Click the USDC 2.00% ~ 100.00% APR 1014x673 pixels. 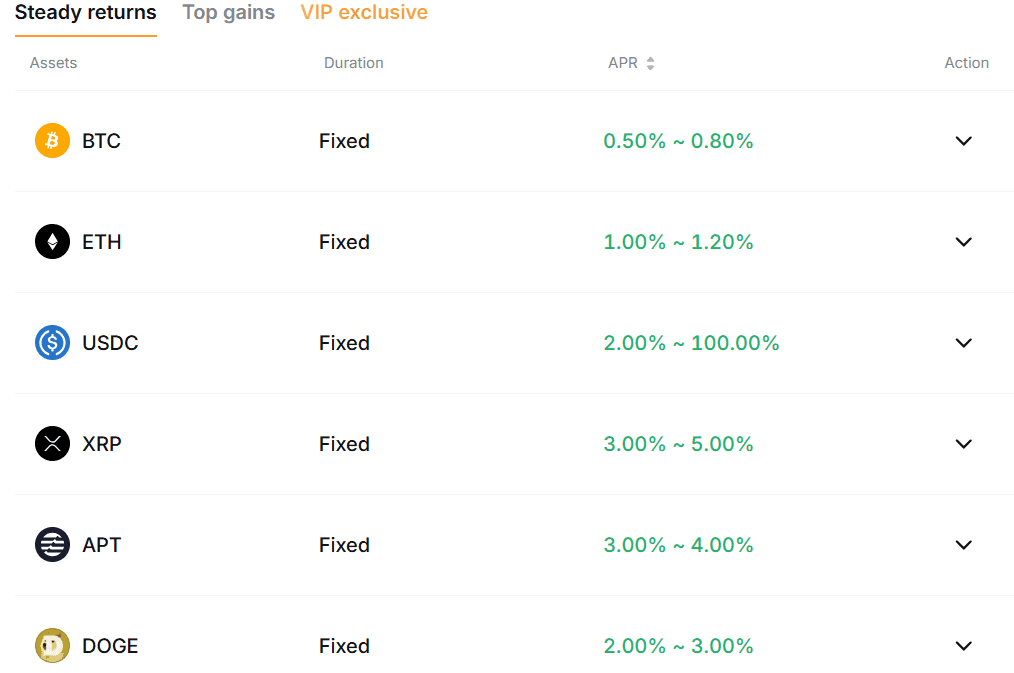(691, 343)
